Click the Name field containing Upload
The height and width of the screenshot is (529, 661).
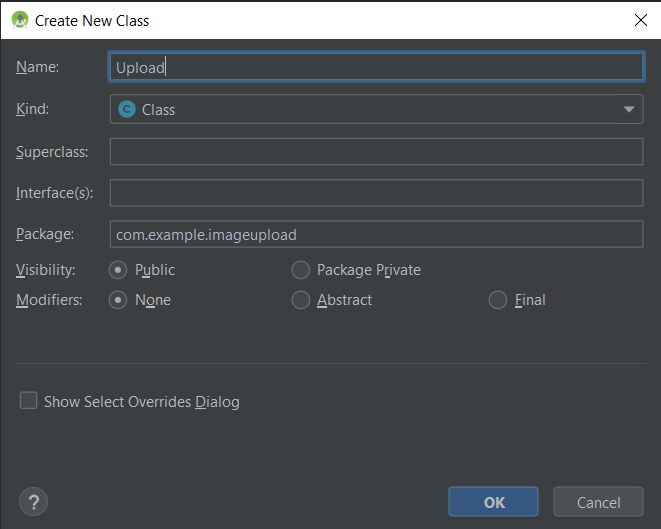click(375, 67)
